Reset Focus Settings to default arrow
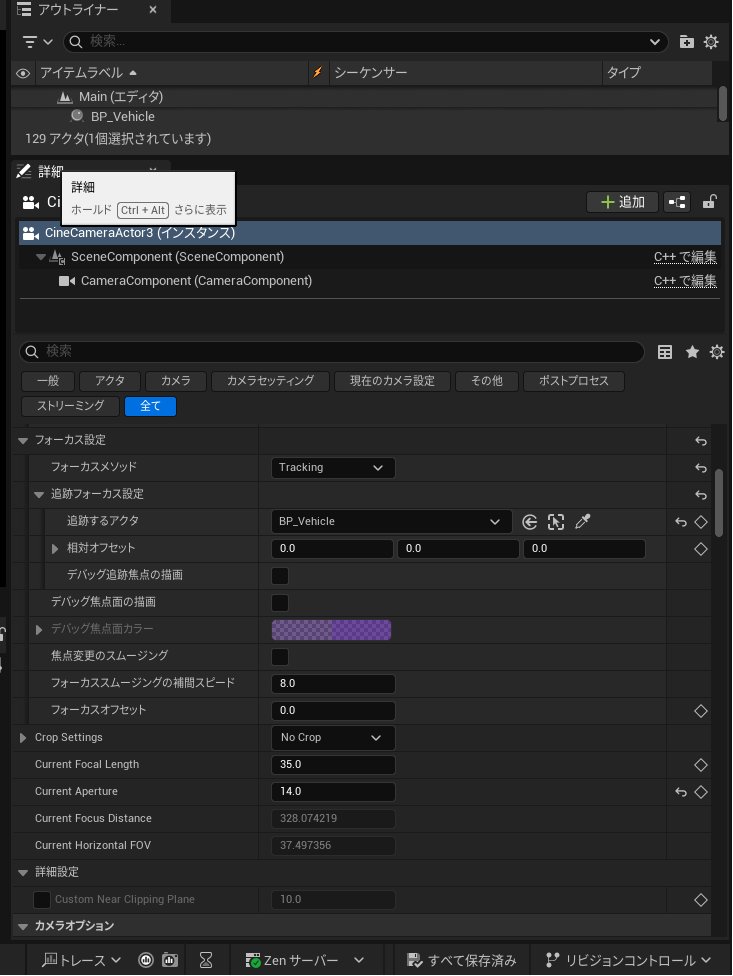 pos(701,441)
